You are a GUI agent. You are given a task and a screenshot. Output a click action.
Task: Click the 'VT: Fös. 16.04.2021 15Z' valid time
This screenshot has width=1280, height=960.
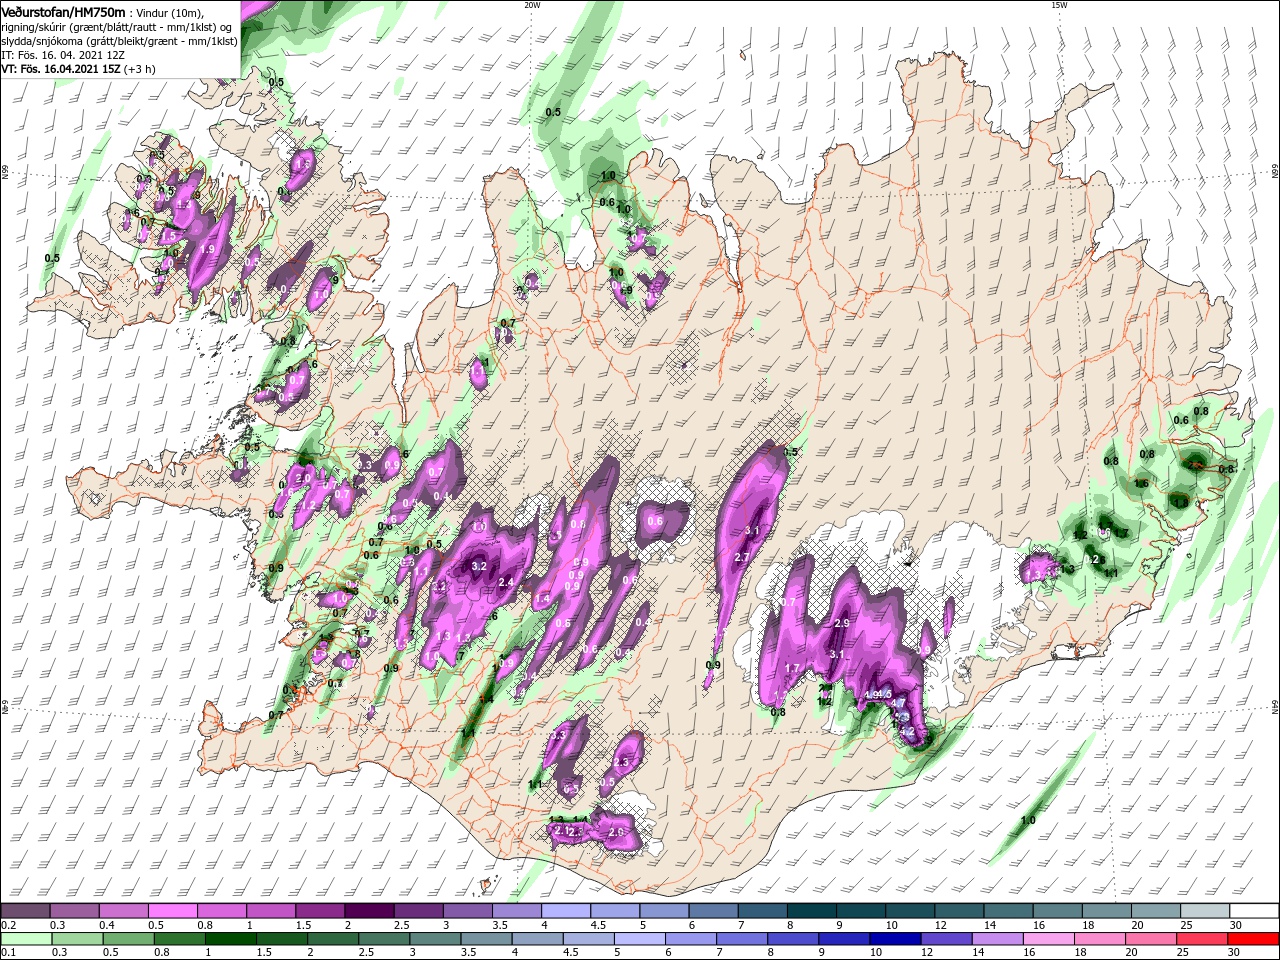[x=61, y=68]
